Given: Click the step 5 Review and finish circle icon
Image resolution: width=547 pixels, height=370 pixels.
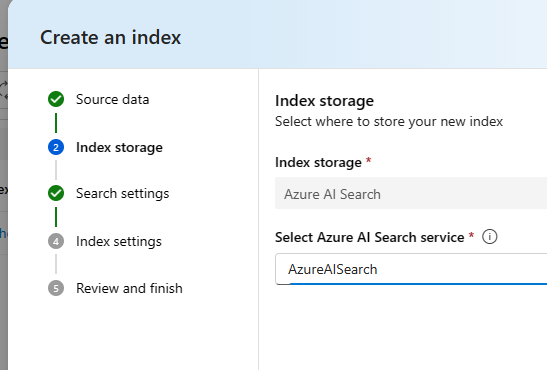Looking at the screenshot, I should (56, 288).
